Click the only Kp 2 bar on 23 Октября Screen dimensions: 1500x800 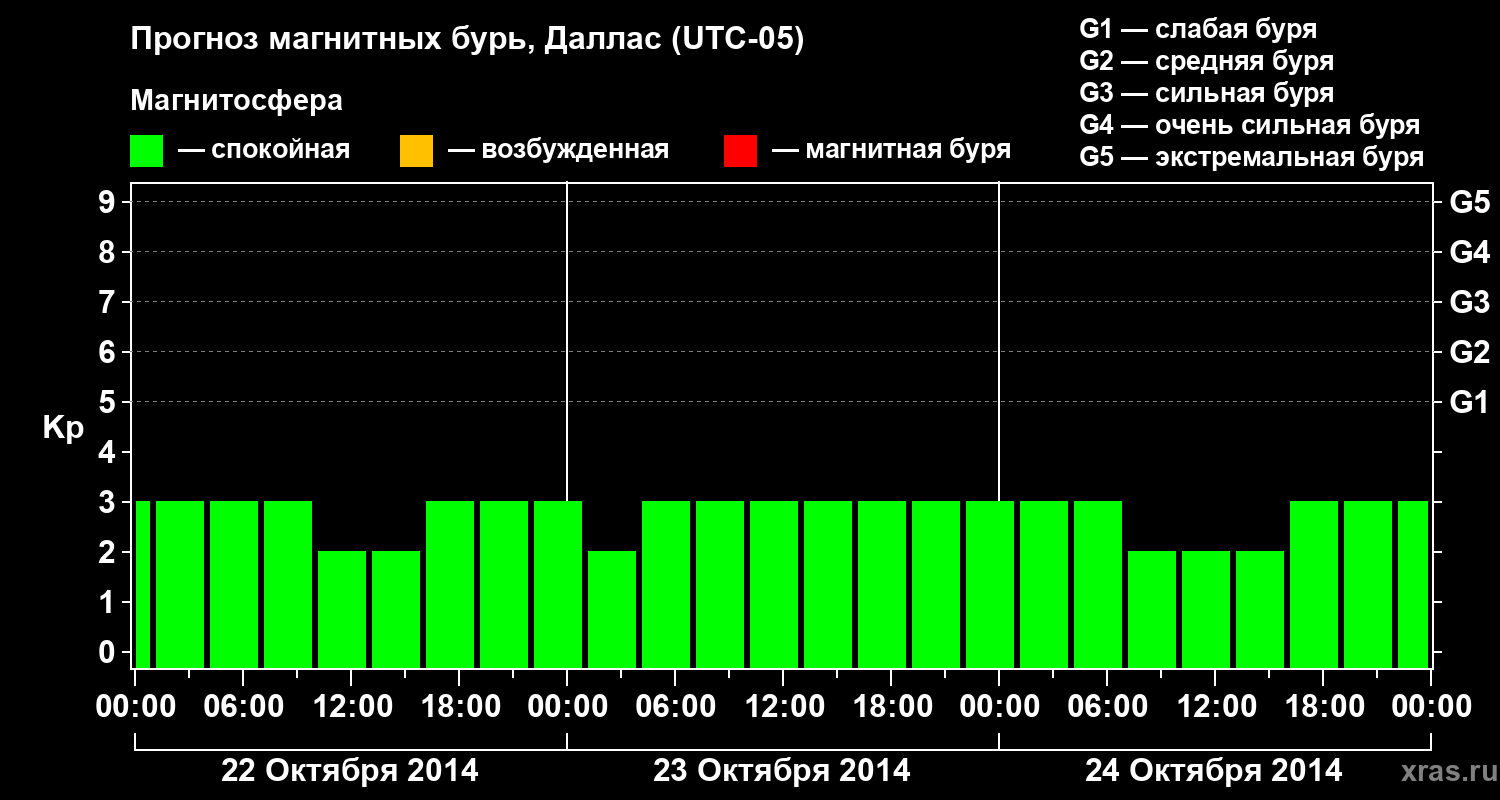[x=612, y=609]
